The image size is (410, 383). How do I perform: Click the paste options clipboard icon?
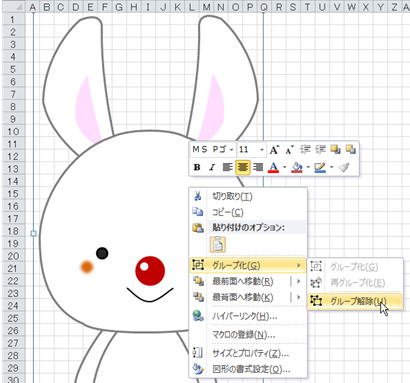(x=198, y=228)
